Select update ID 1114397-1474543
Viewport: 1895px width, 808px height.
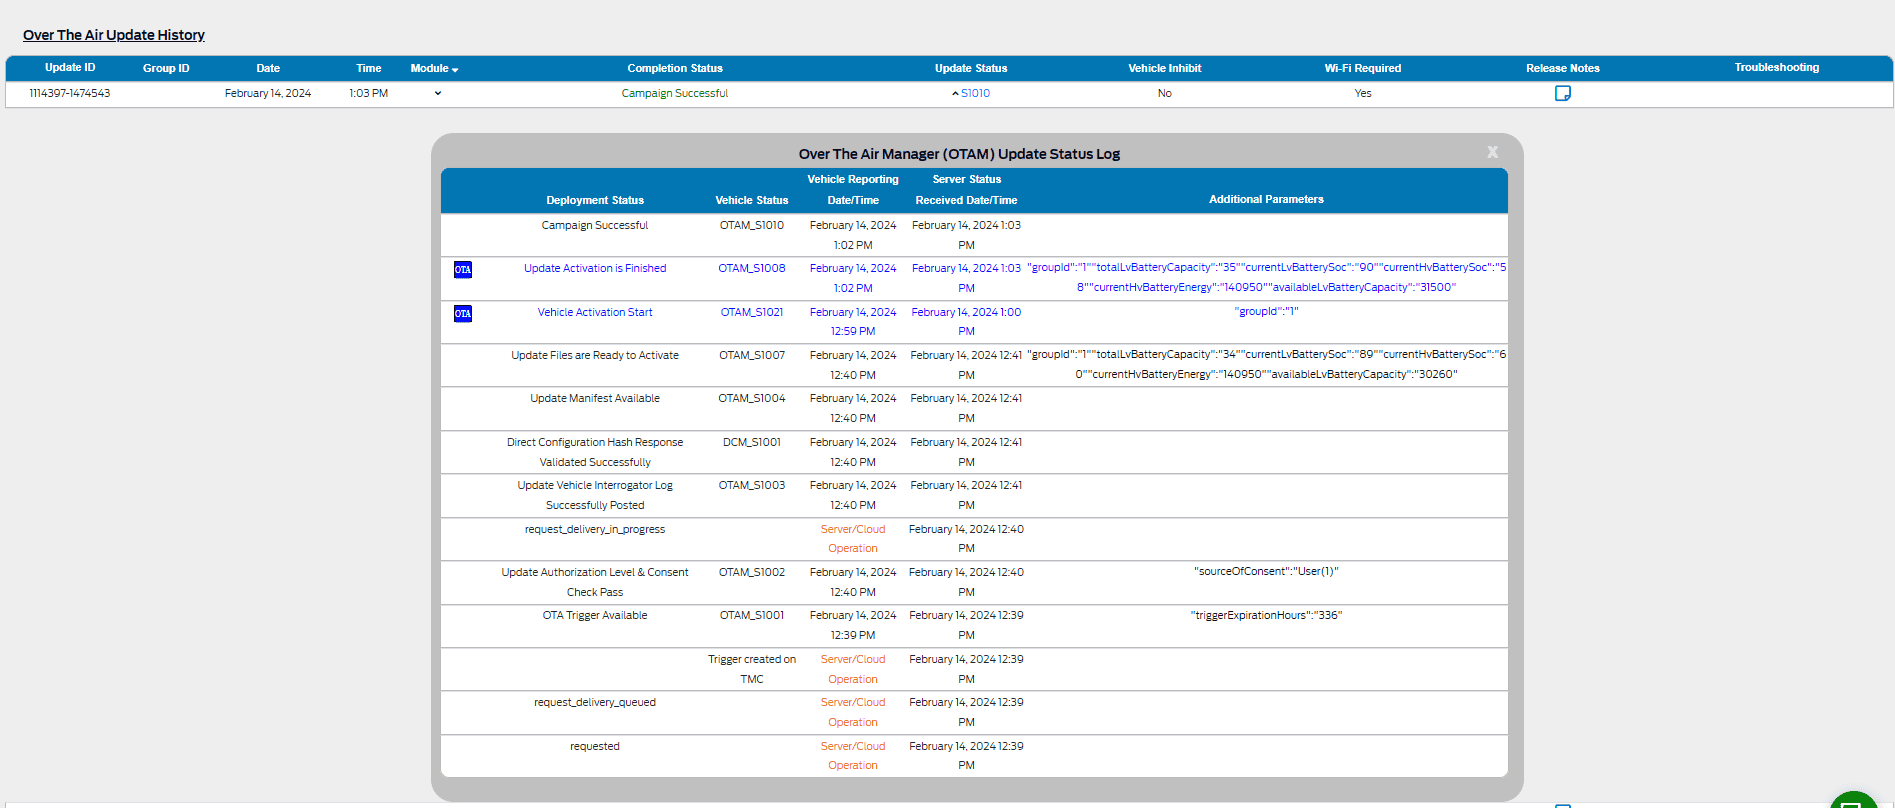tap(70, 93)
